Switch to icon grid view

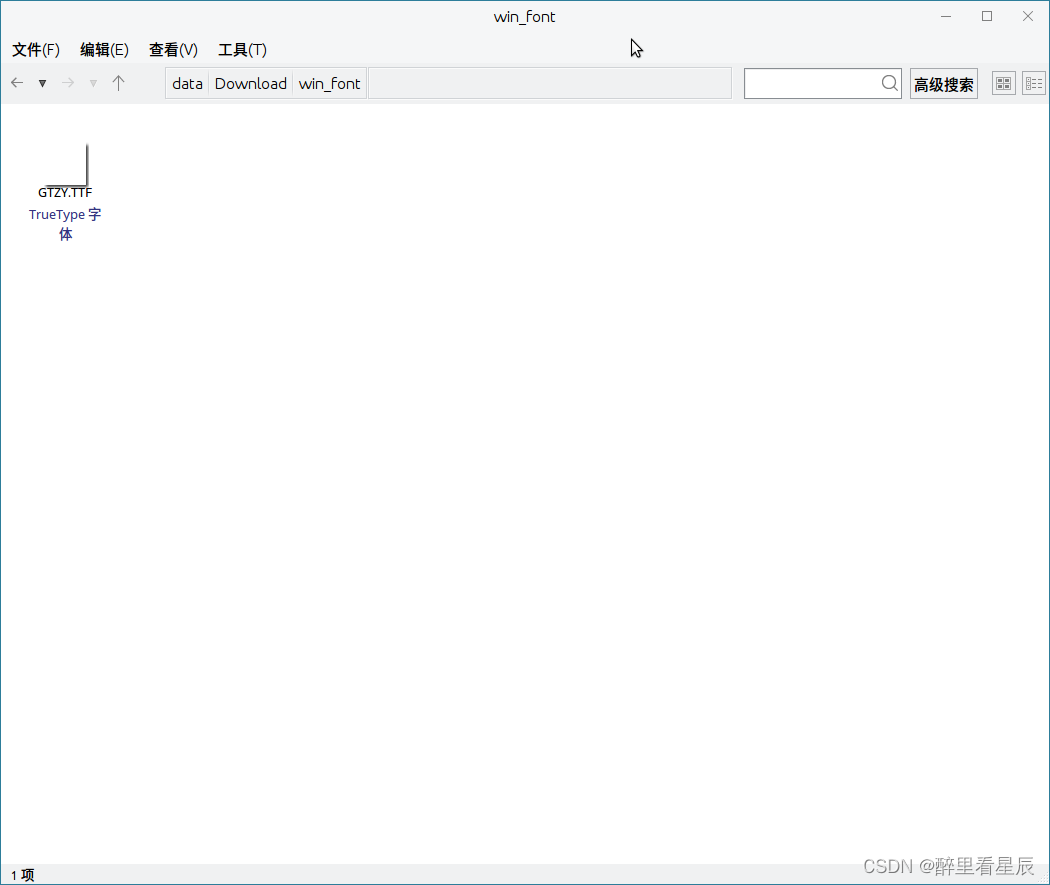(x=1004, y=84)
